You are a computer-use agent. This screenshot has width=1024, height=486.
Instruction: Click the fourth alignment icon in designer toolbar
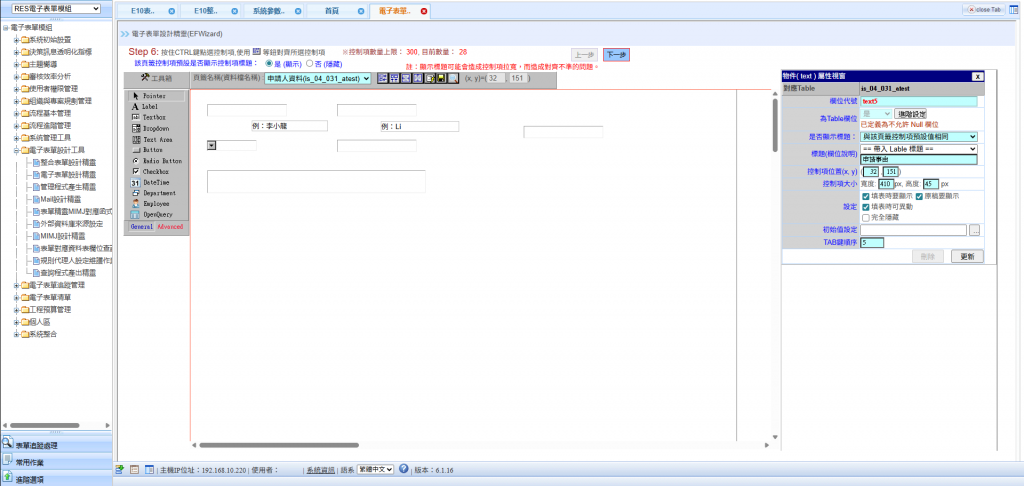coord(417,78)
